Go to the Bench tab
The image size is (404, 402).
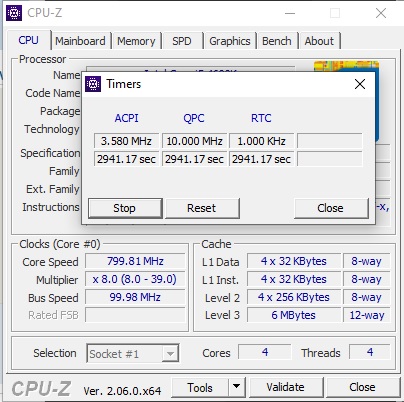[277, 41]
